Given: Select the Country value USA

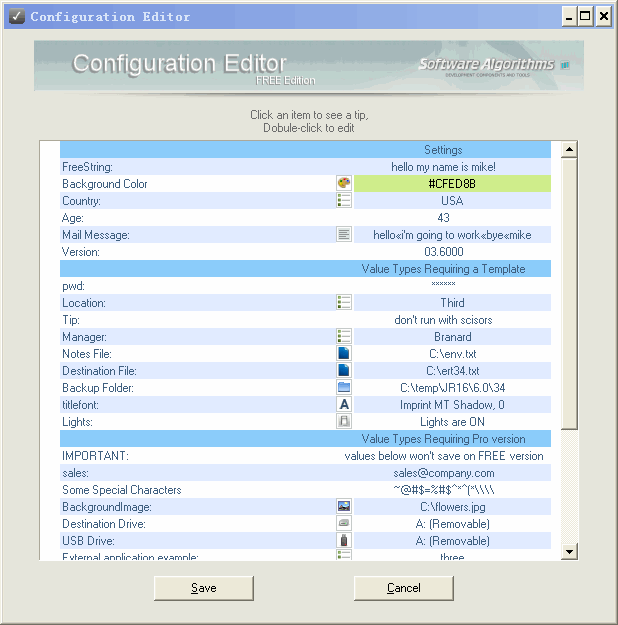Looking at the screenshot, I should tap(452, 200).
